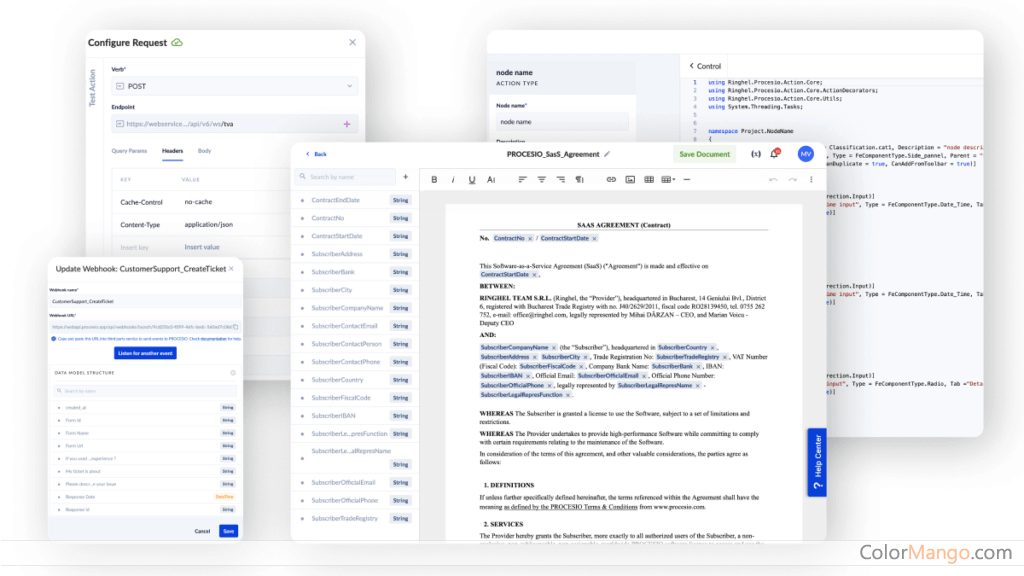Toggle bold formatting in the document editor

point(435,180)
